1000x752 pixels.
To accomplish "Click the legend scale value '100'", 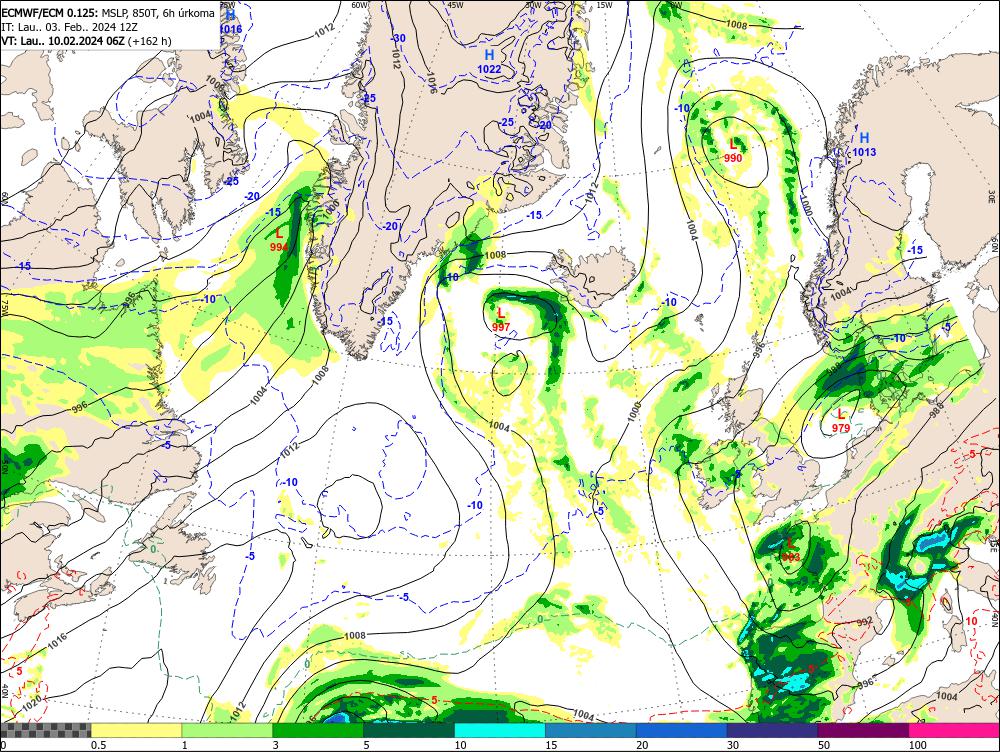I will pyautogui.click(x=917, y=745).
